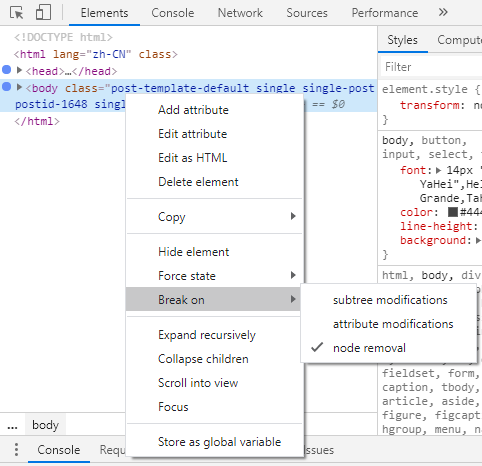The image size is (482, 466).
Task: Switch to the Performance tab
Action: [385, 13]
